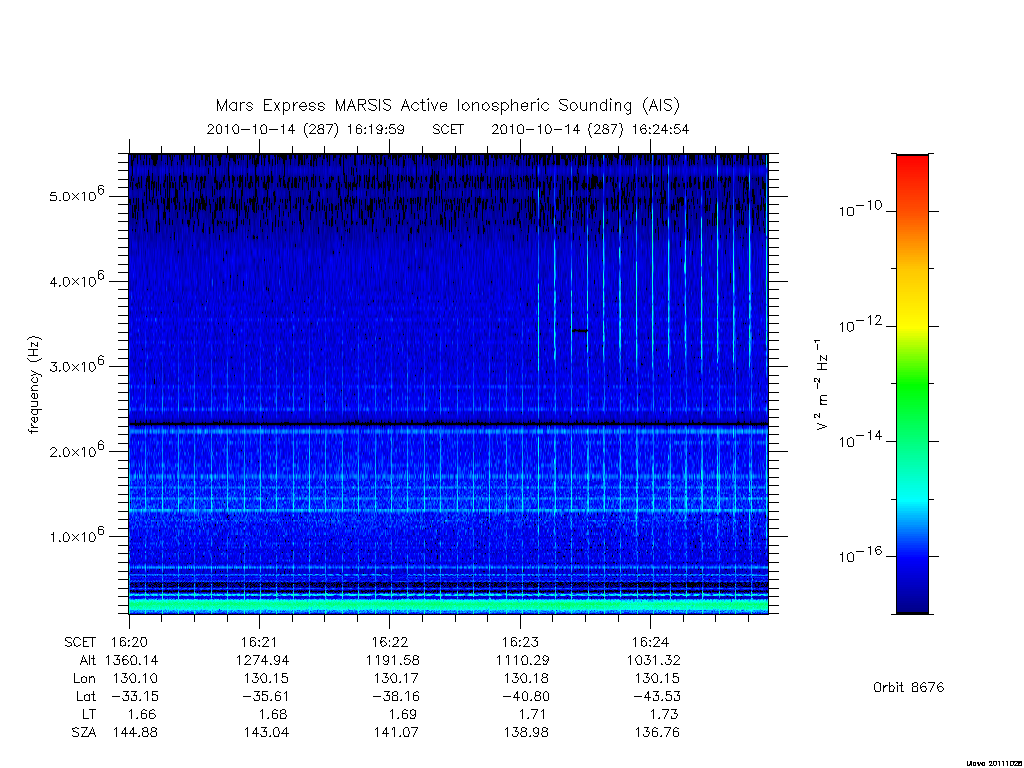Click the colorbar label 10^-14
This screenshot has height=768, width=1024.
tap(861, 439)
